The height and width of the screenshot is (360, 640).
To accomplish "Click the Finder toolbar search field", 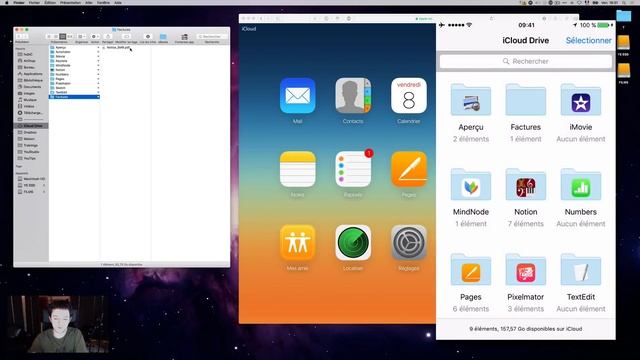I will [212, 36].
